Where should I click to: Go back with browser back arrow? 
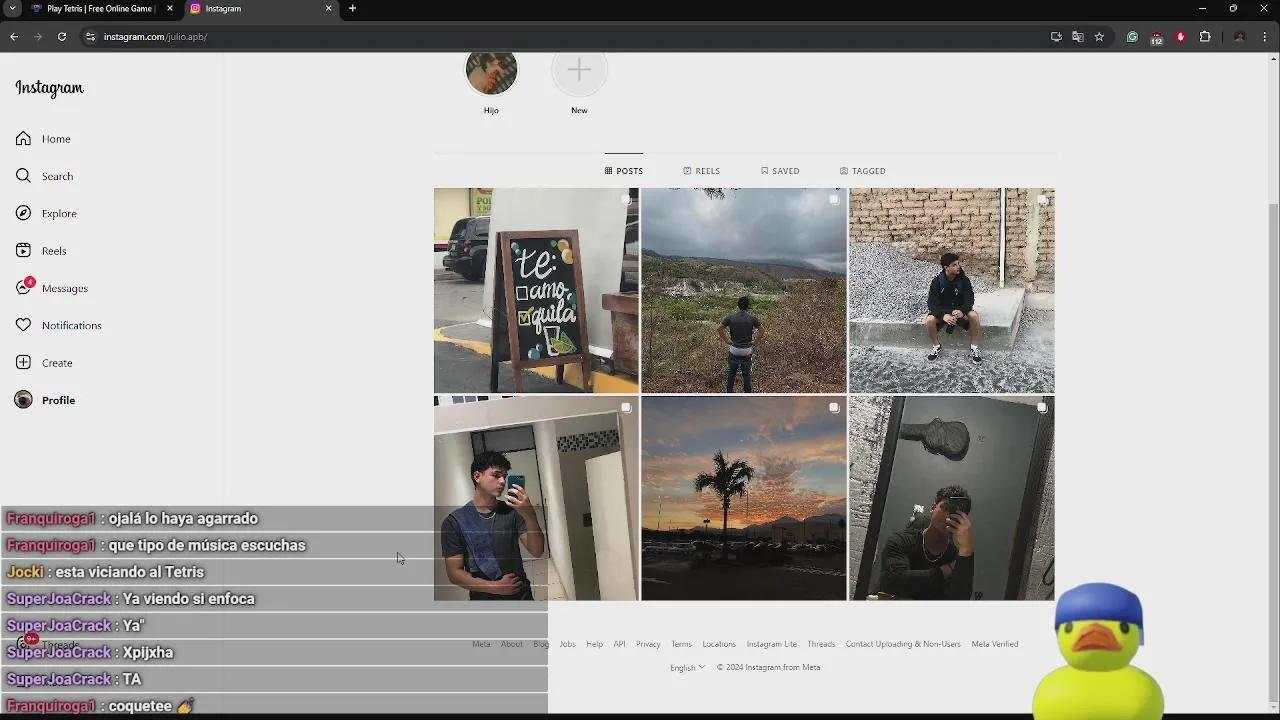pos(14,37)
